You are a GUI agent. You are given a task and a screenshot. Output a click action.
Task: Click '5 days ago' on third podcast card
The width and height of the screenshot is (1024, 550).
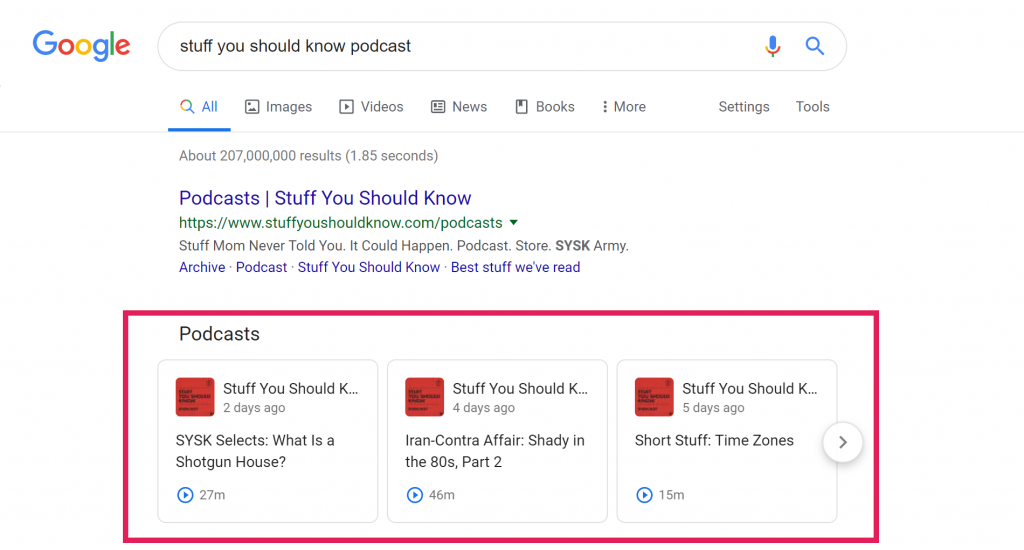coord(713,408)
